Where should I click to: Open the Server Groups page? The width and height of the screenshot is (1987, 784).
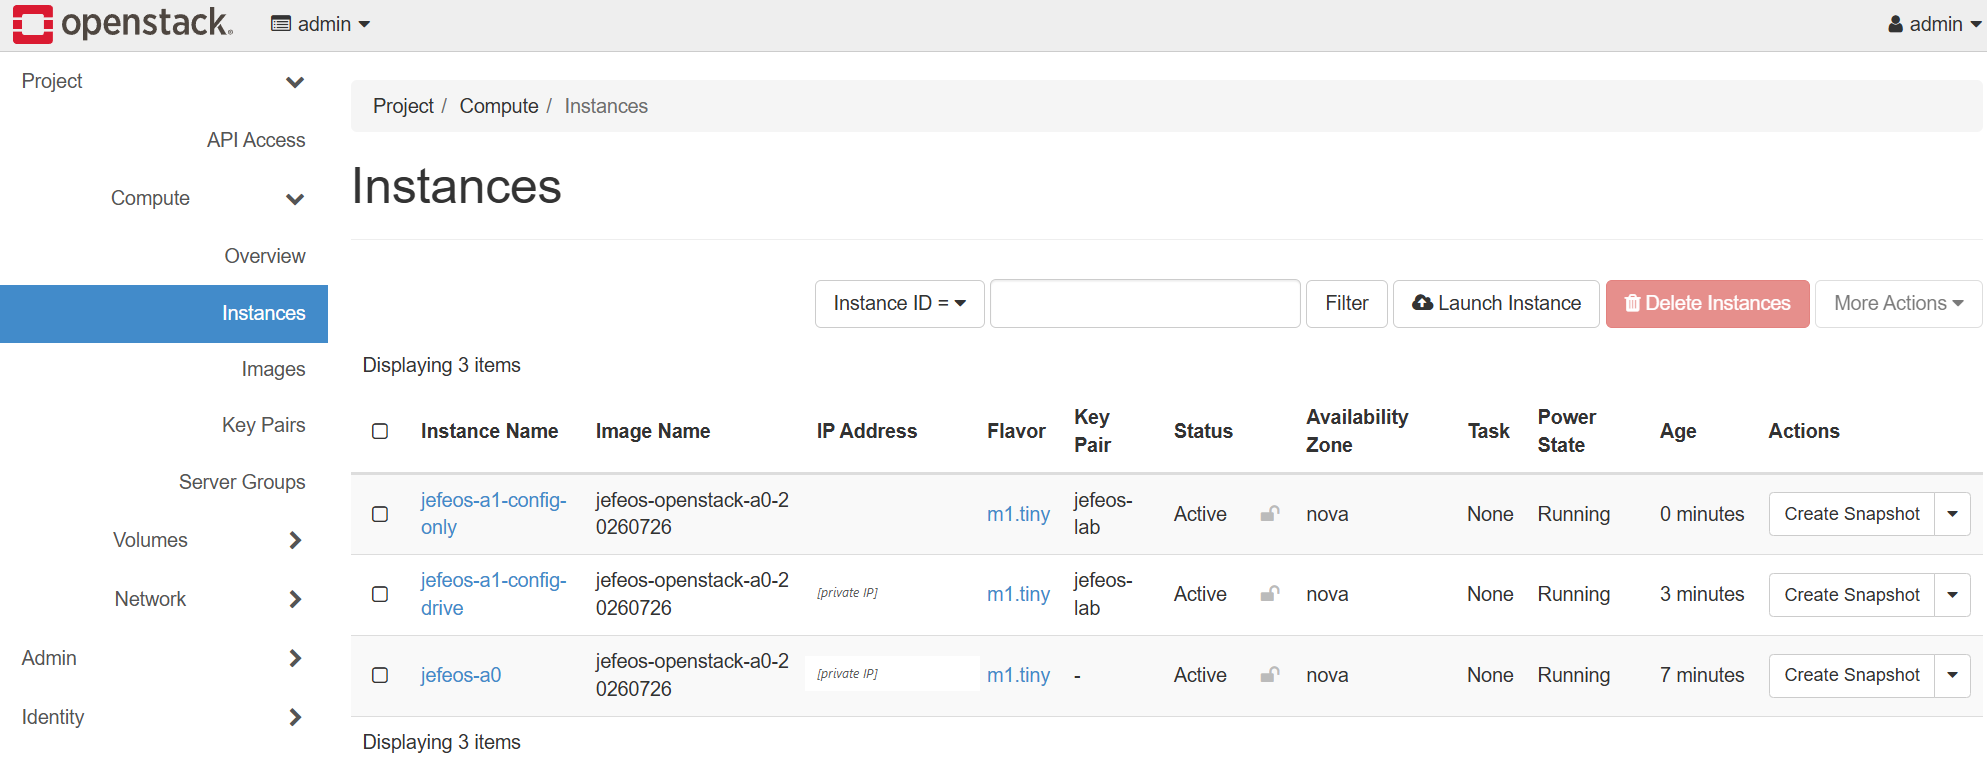(x=242, y=482)
